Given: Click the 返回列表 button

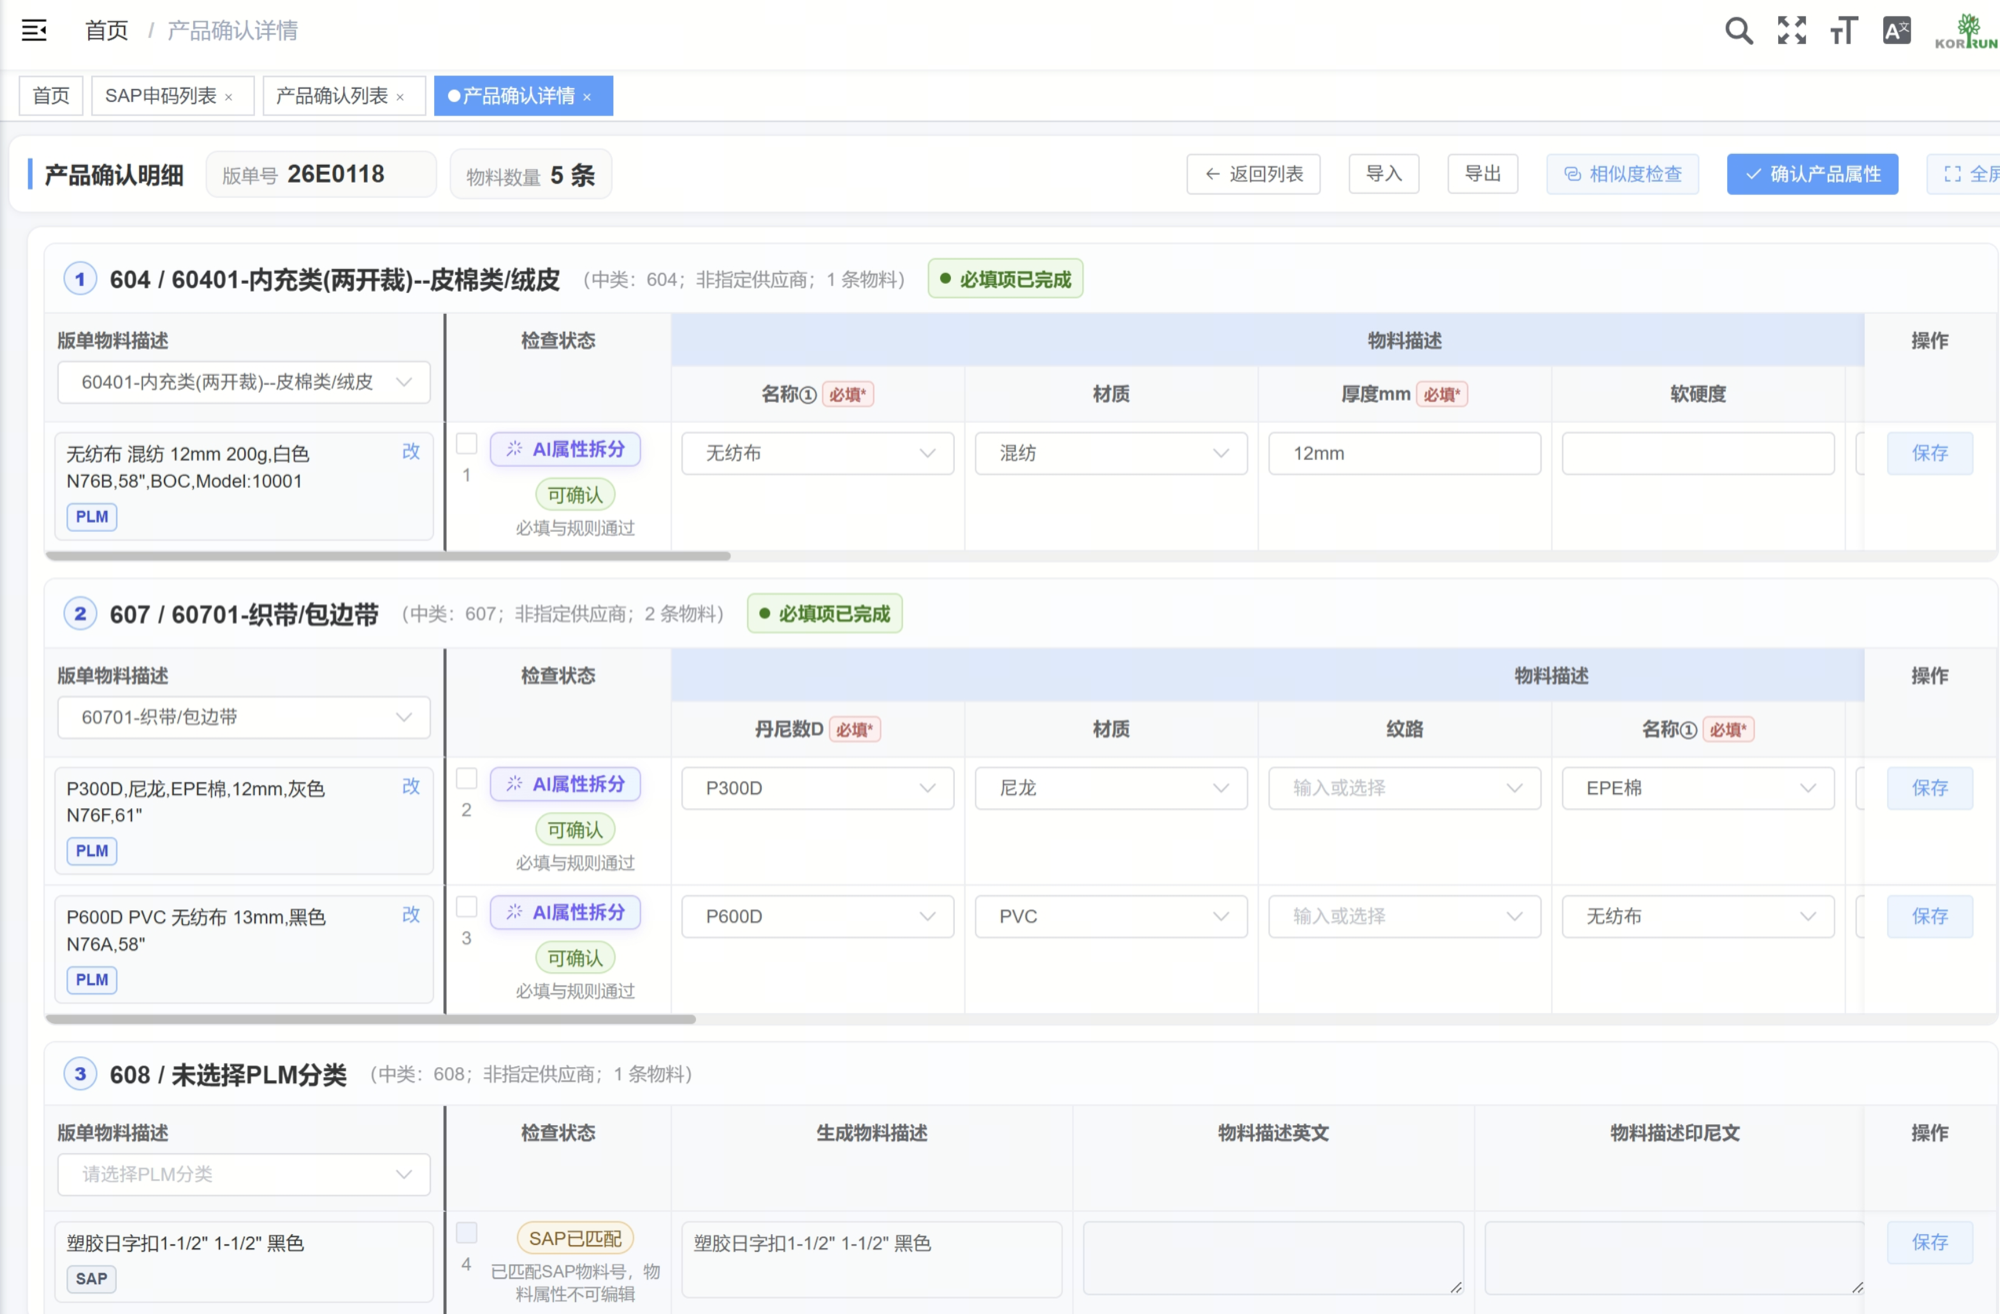Looking at the screenshot, I should 1253,174.
